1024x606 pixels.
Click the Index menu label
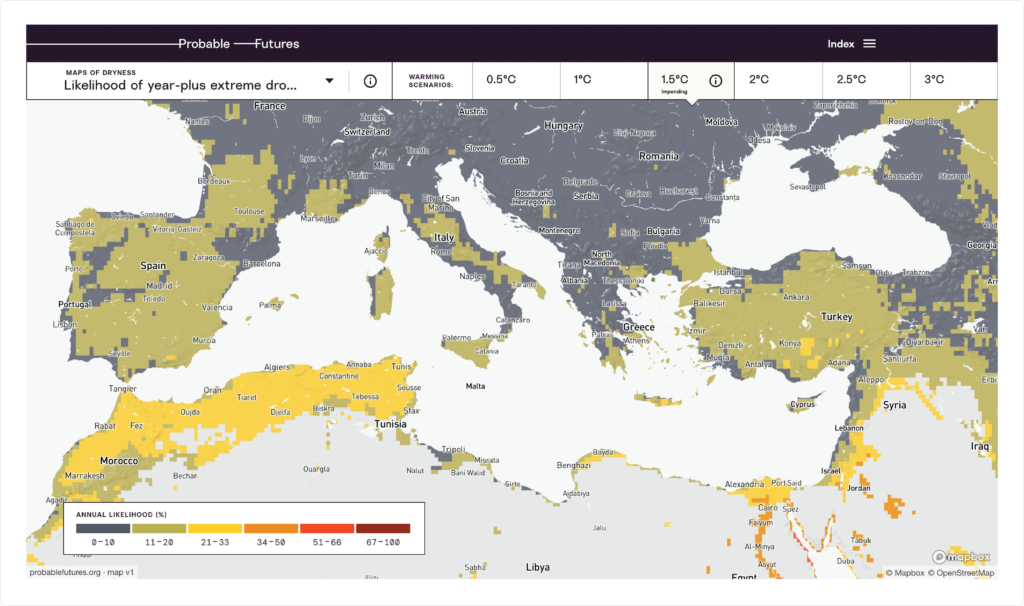click(840, 44)
